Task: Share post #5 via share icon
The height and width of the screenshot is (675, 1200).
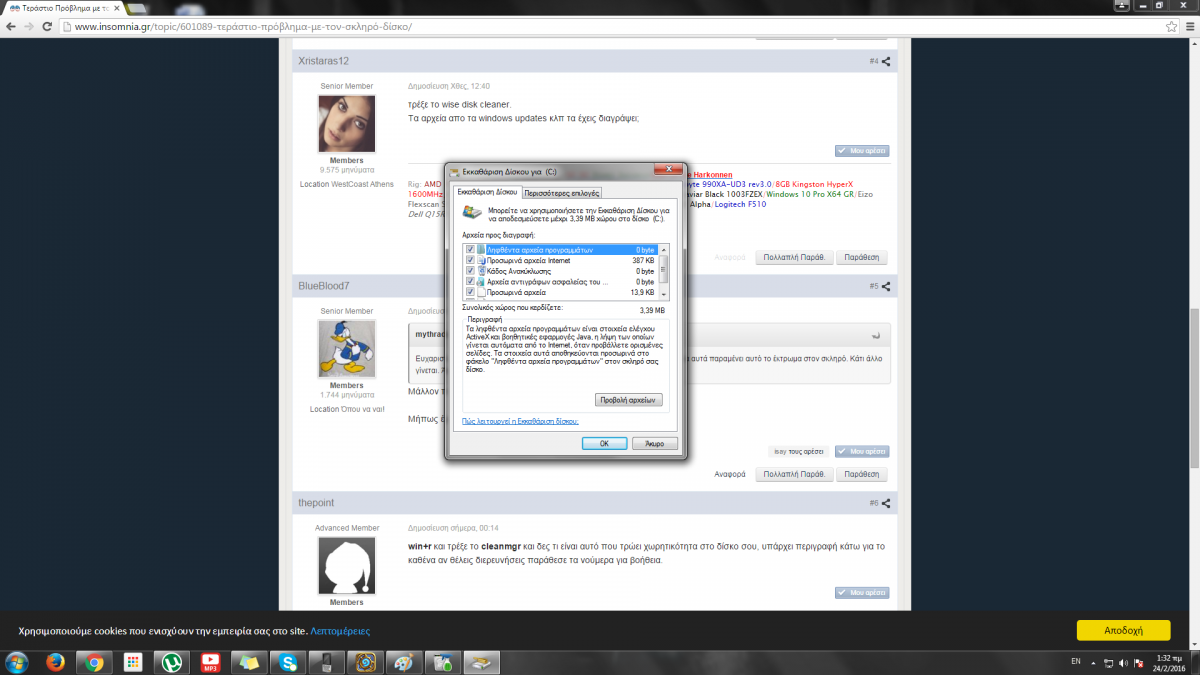Action: pyautogui.click(x=886, y=286)
